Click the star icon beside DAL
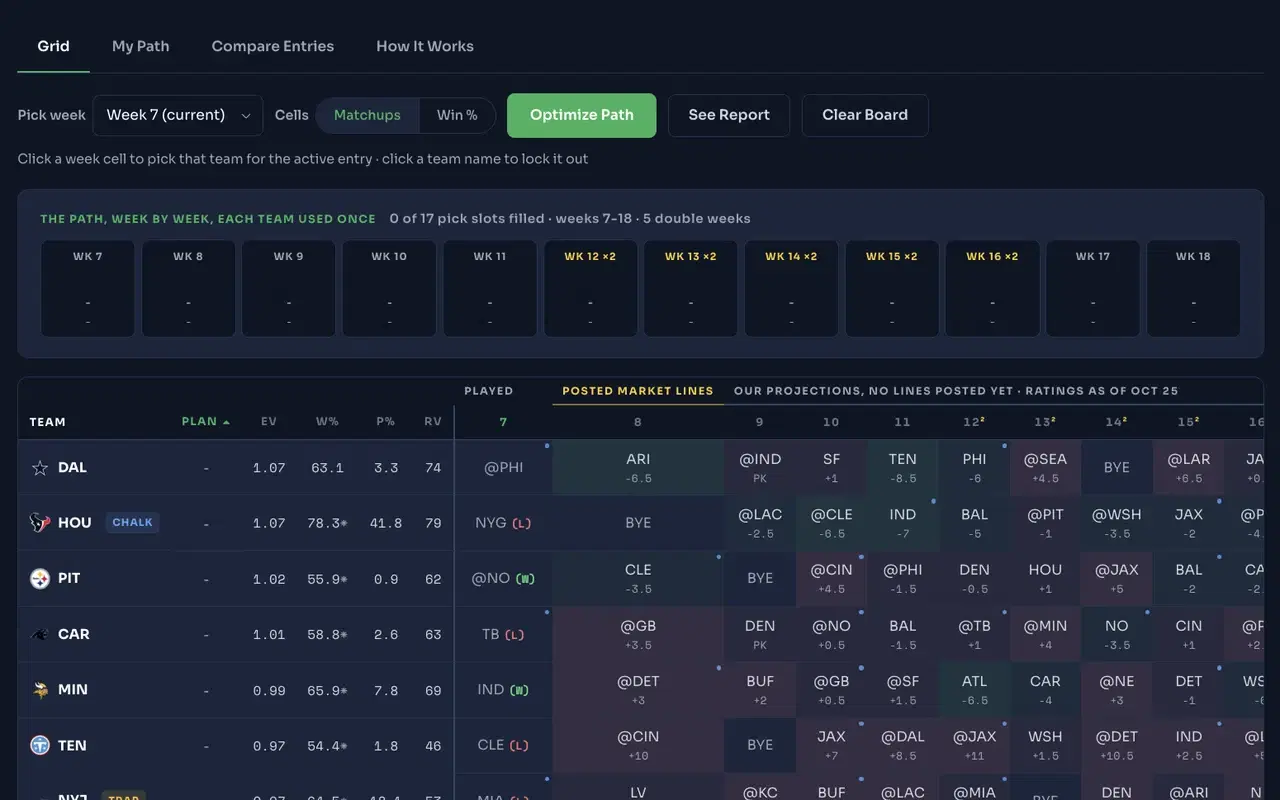The image size is (1280, 800). point(40,468)
